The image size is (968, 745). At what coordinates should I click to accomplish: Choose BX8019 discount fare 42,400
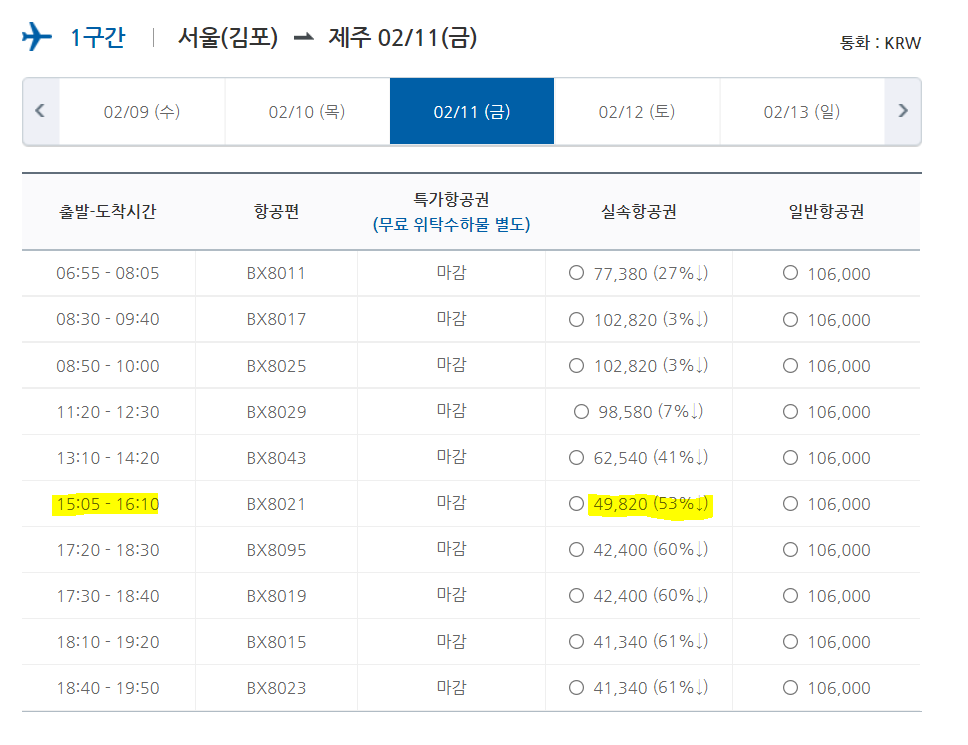coord(576,596)
